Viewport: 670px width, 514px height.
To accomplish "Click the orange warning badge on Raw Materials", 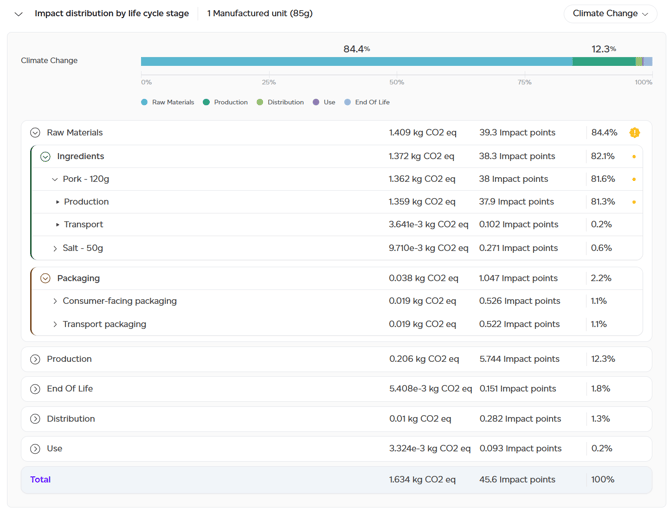I will coord(635,133).
